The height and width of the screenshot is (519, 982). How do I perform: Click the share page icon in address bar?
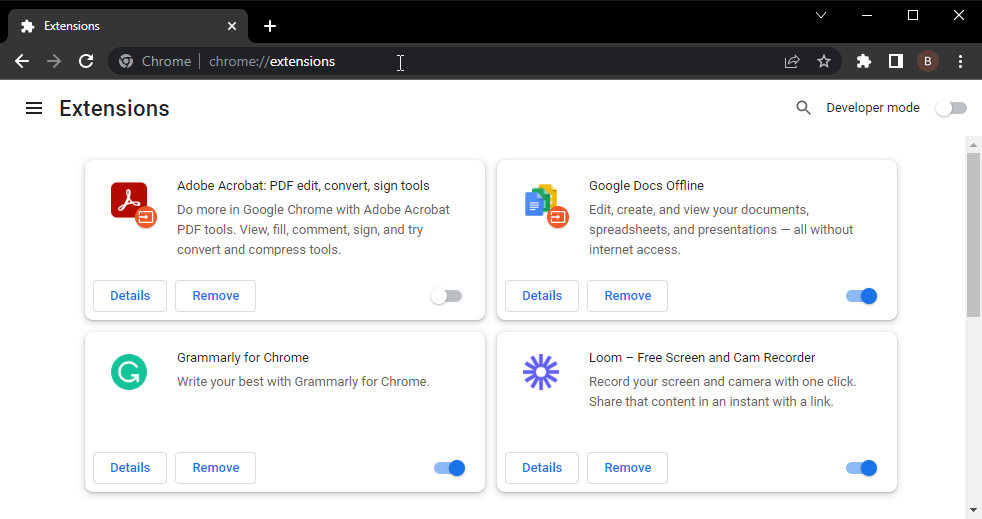(792, 61)
